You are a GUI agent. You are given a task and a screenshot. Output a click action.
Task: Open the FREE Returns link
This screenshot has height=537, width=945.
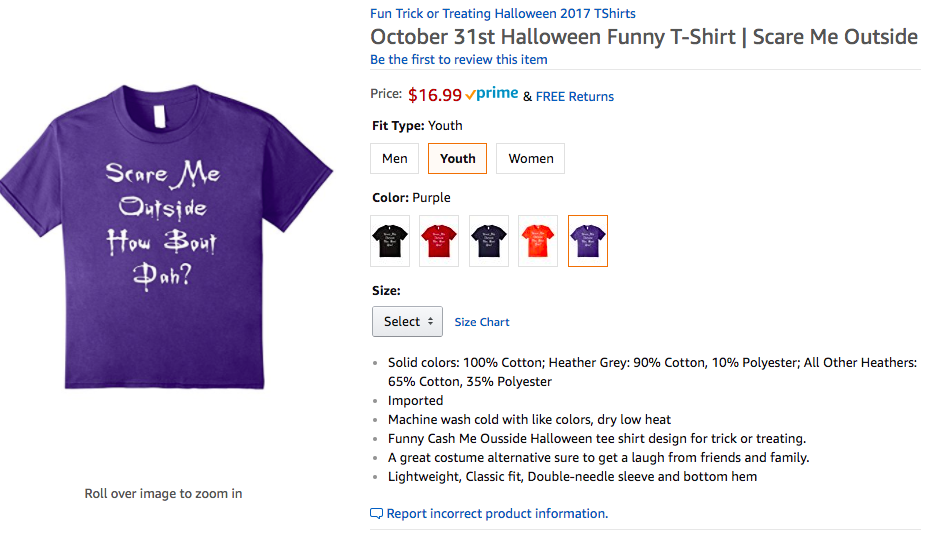(574, 96)
